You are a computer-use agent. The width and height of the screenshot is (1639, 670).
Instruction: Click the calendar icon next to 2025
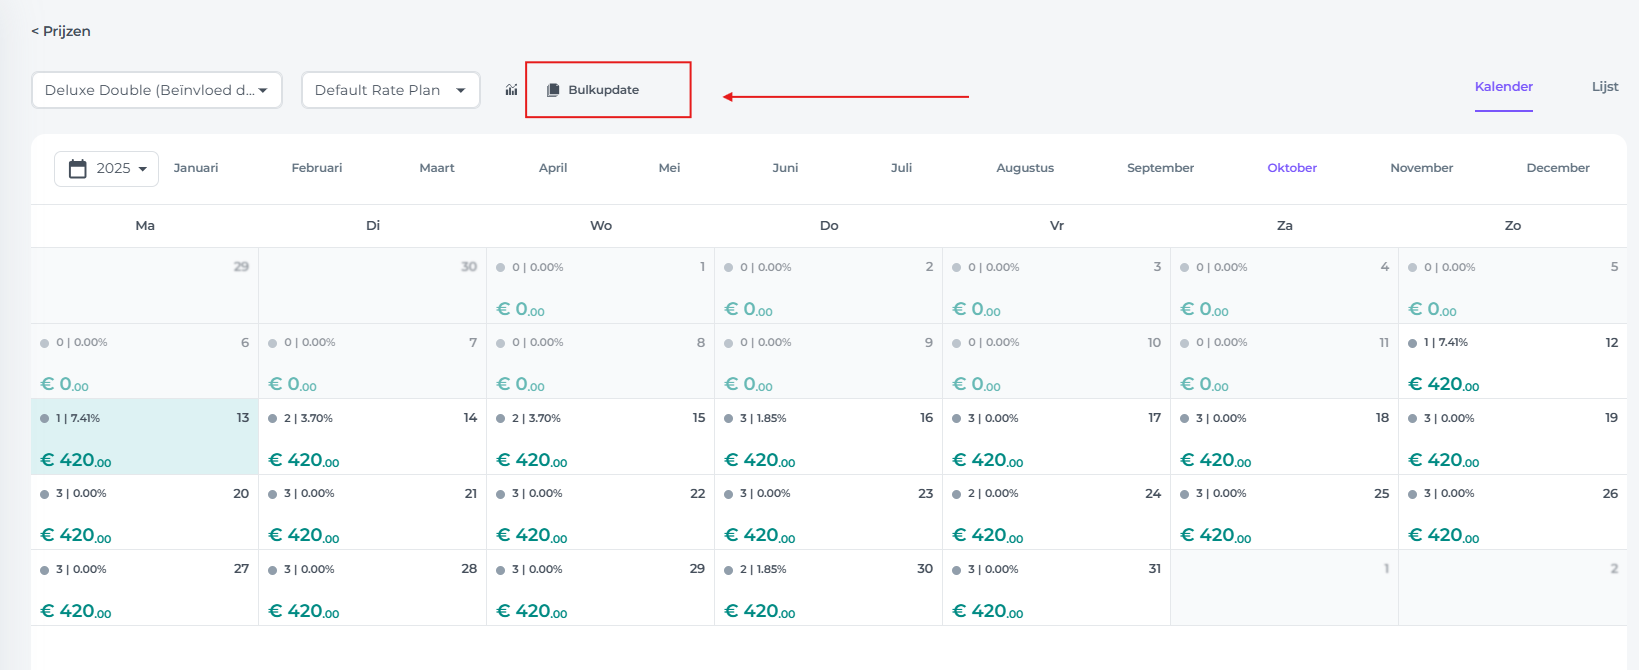[x=78, y=168]
